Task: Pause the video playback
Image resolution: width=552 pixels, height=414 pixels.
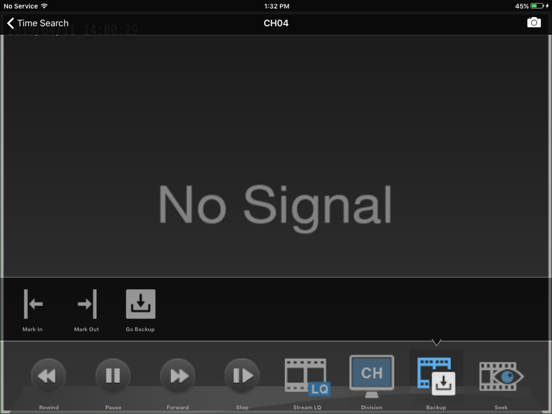Action: click(113, 376)
